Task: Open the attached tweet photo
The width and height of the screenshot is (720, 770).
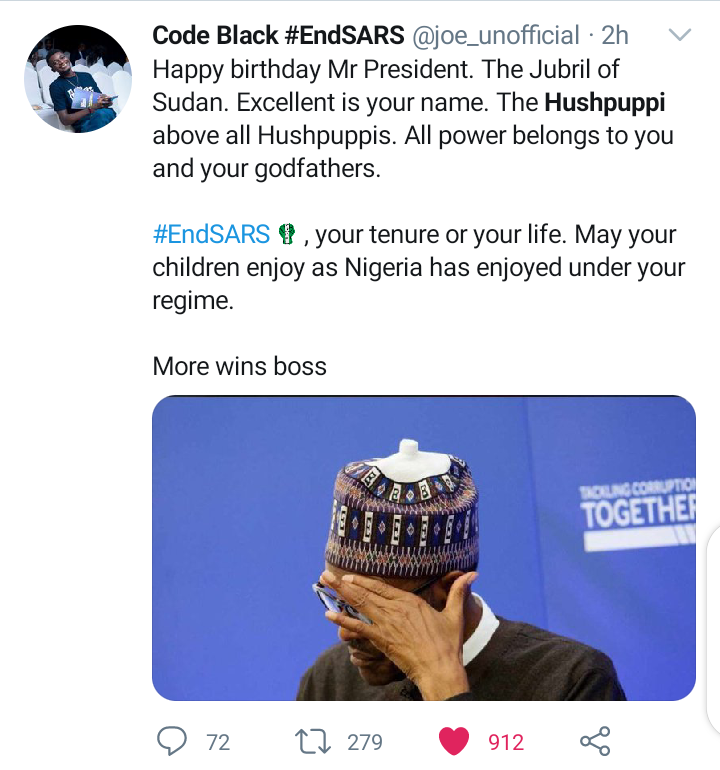Action: click(x=423, y=547)
